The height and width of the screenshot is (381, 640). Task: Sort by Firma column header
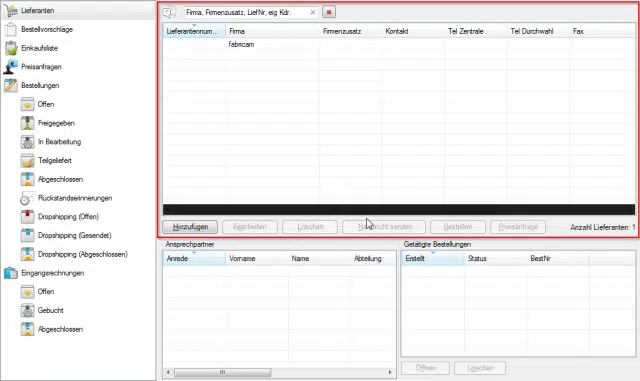pos(272,31)
